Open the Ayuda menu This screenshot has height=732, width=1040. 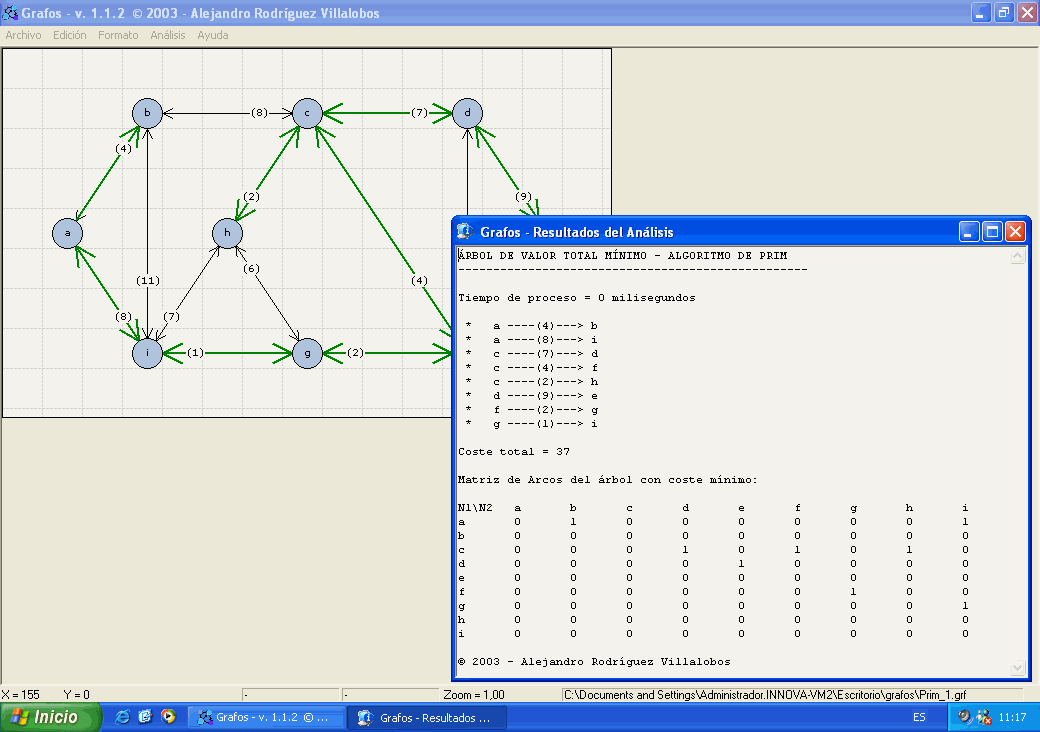(x=213, y=35)
